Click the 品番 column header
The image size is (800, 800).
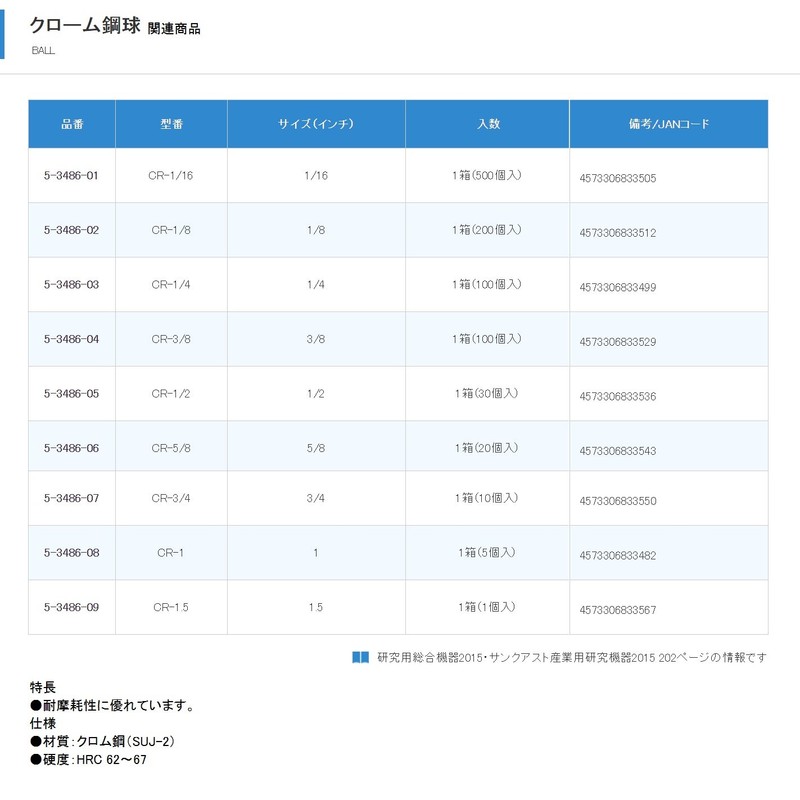tap(72, 125)
